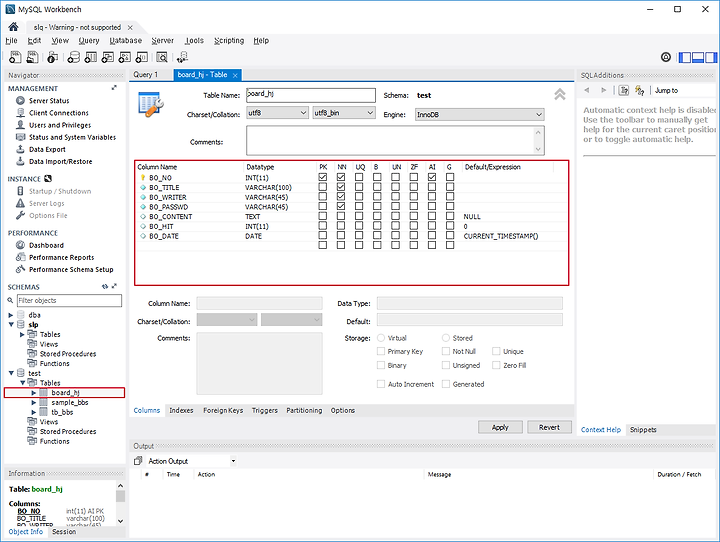
Task: Click the table Comments text area
Action: pyautogui.click(x=395, y=141)
